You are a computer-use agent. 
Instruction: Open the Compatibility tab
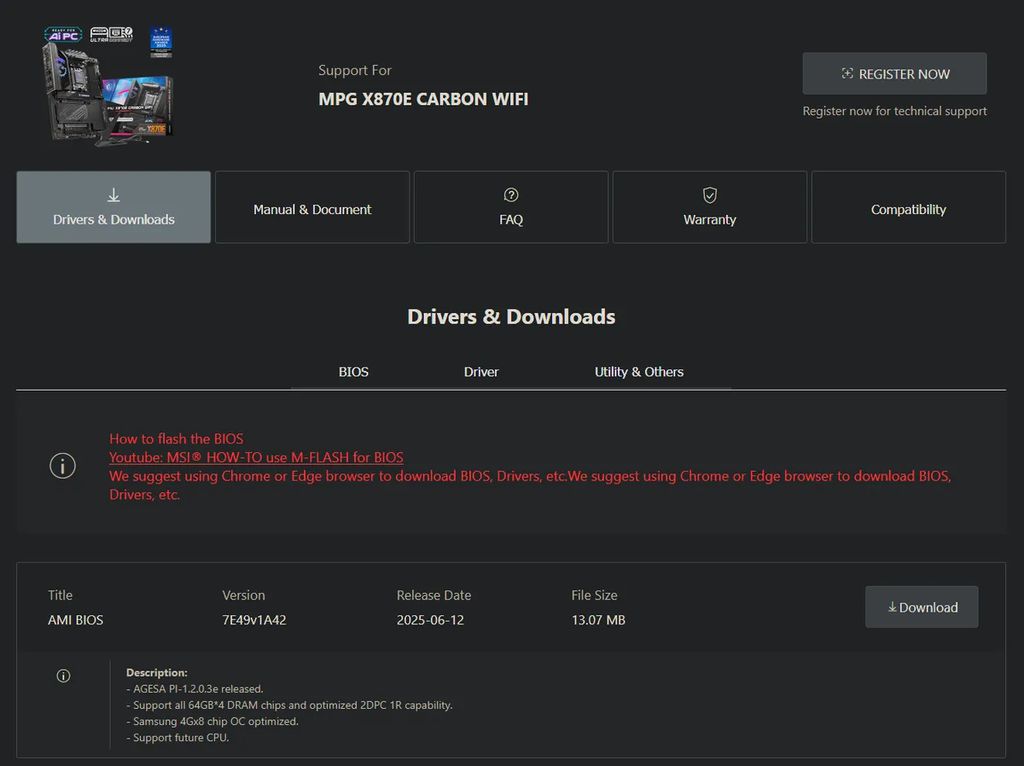(908, 208)
